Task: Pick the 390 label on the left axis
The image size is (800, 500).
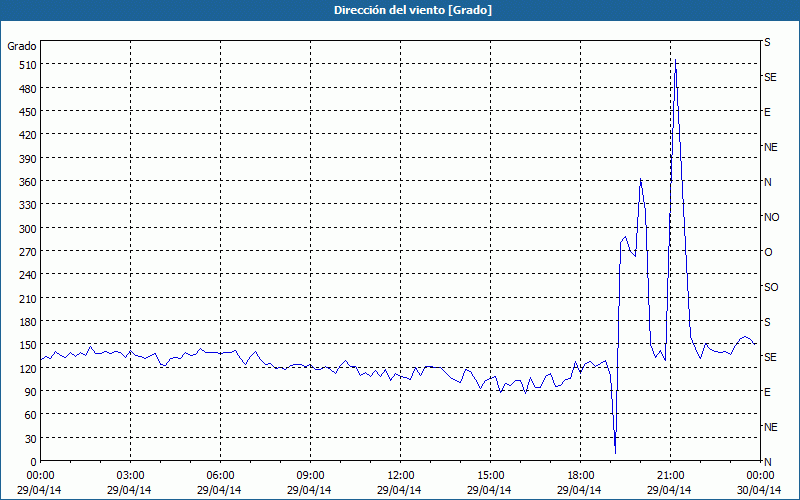Action: tap(28, 159)
